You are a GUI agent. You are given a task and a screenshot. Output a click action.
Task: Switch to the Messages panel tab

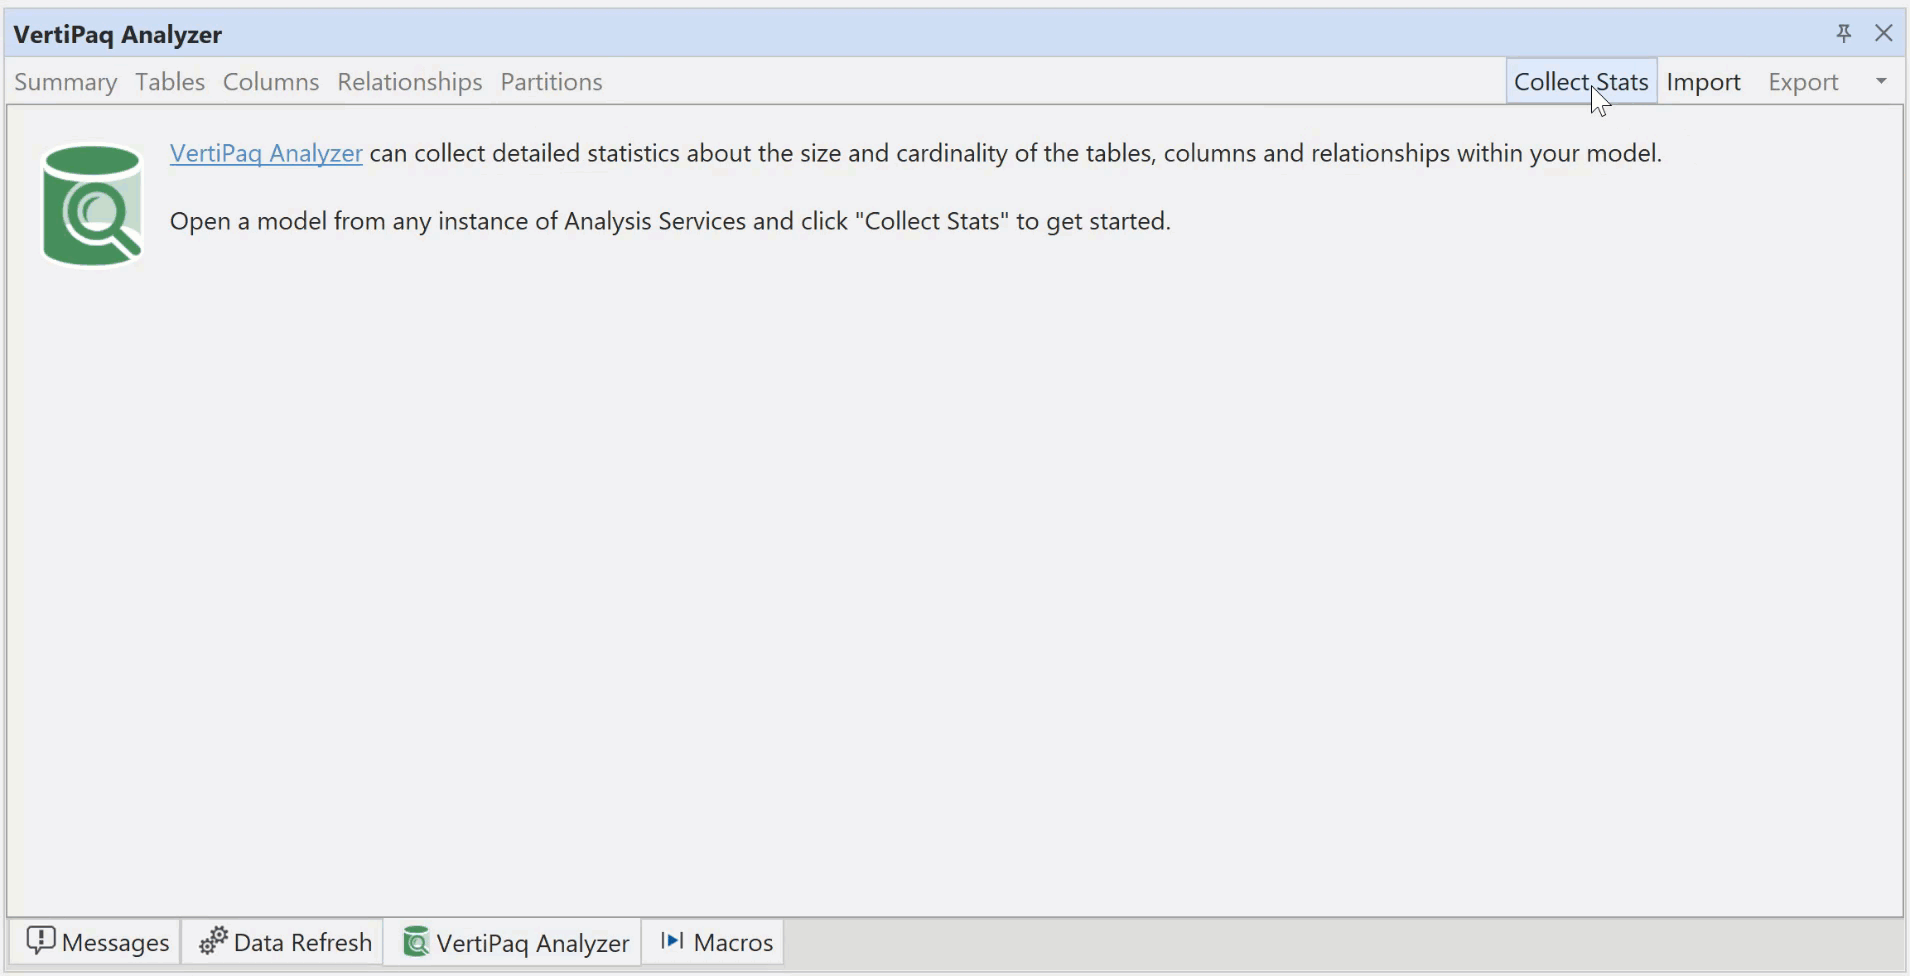(96, 942)
